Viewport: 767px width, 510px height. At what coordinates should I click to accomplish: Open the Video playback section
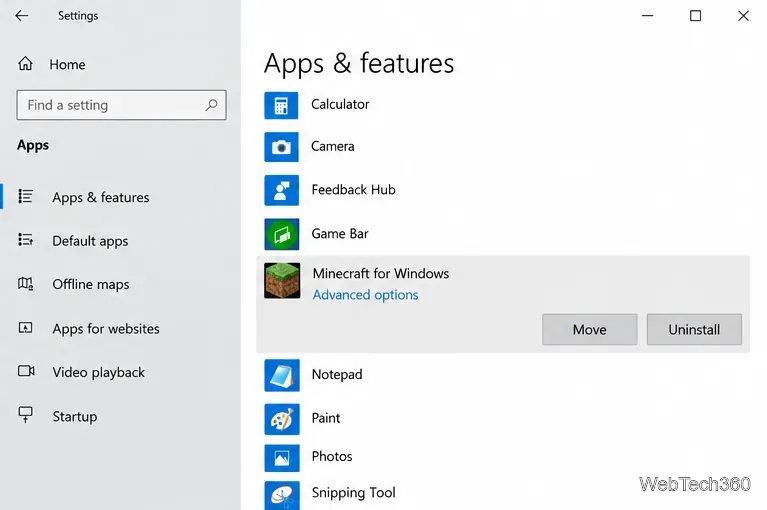tap(98, 372)
